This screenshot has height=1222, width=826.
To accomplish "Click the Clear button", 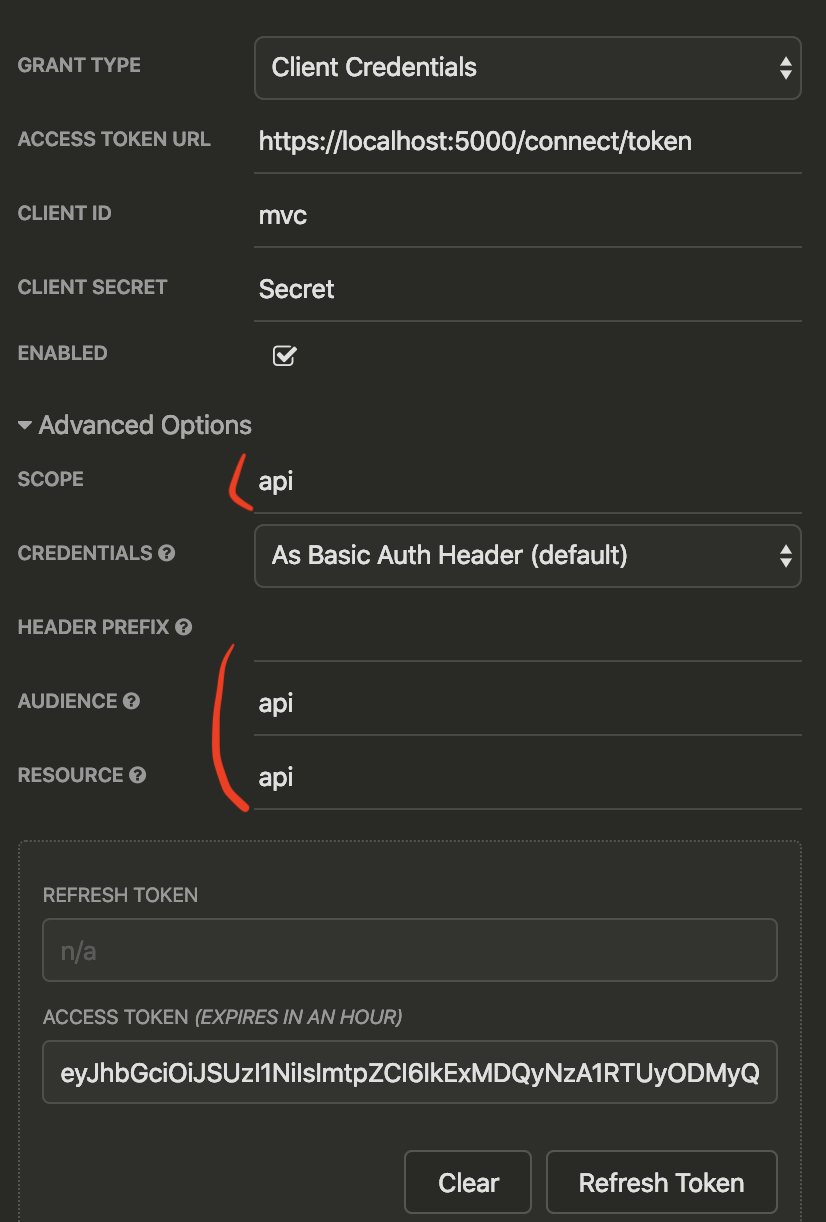I will point(468,1183).
